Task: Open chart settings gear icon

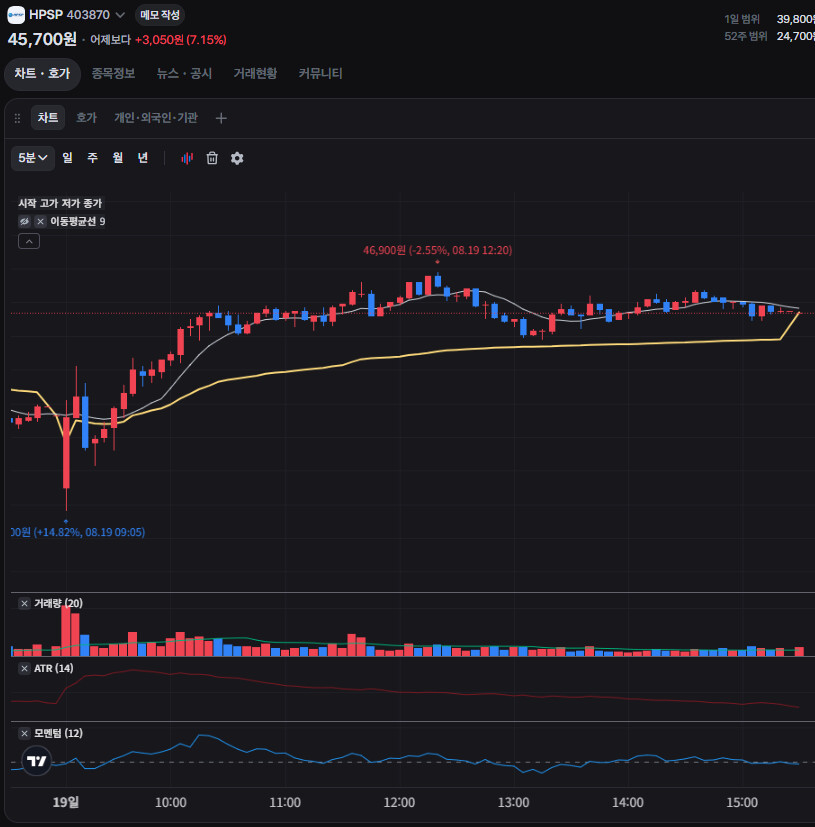Action: click(x=237, y=158)
